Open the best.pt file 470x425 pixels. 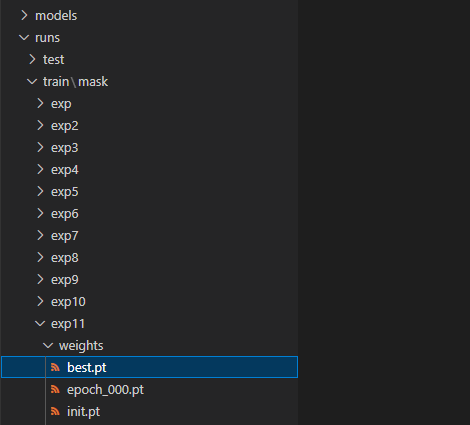[x=87, y=368]
